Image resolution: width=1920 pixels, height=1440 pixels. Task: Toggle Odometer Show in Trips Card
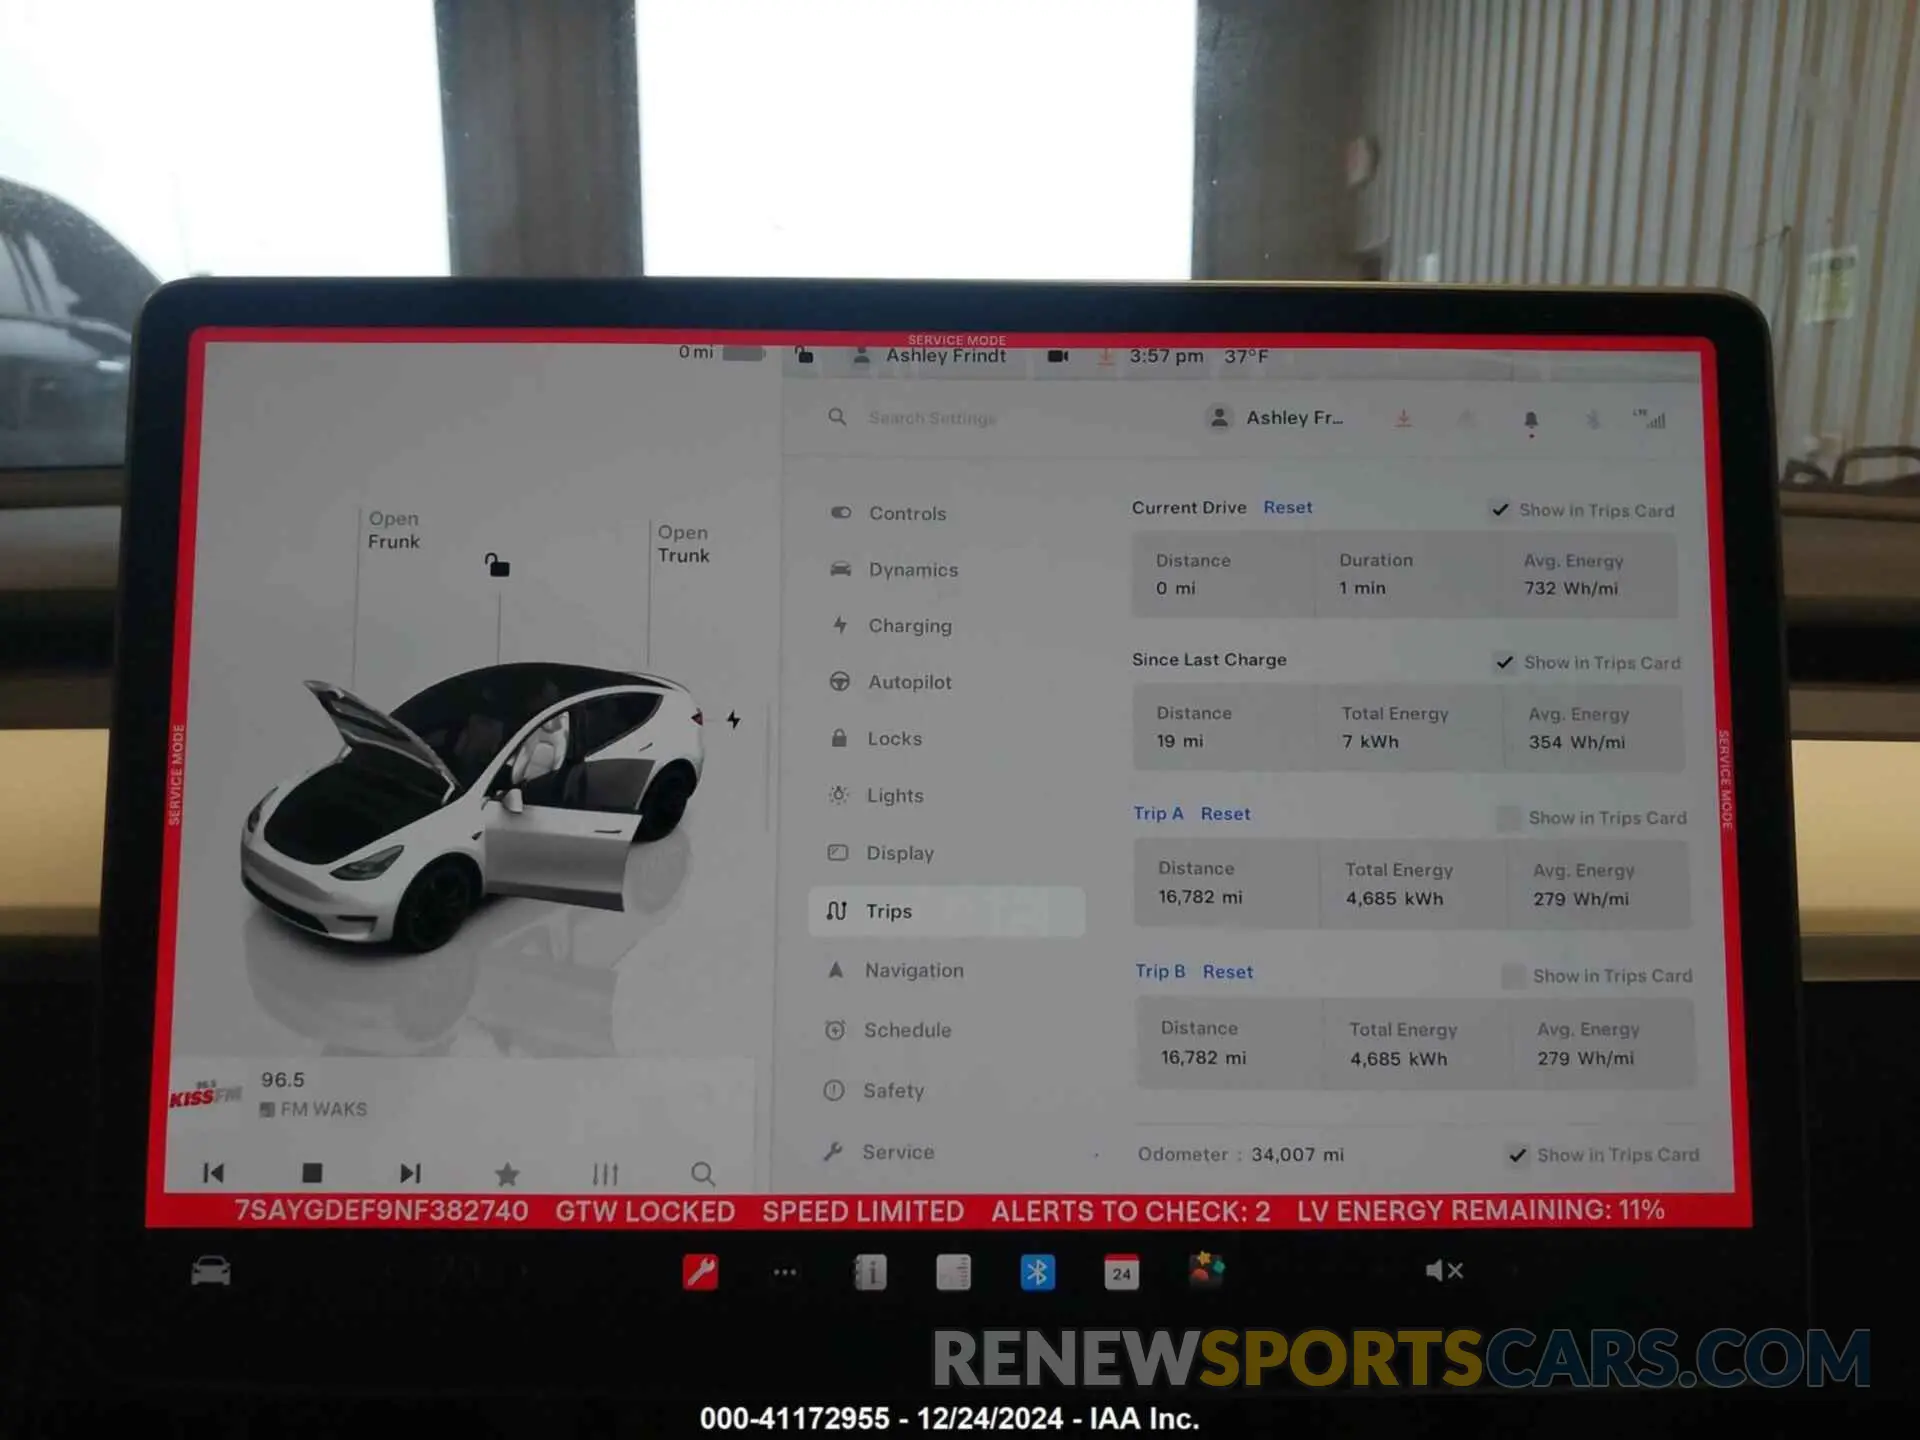pos(1518,1155)
